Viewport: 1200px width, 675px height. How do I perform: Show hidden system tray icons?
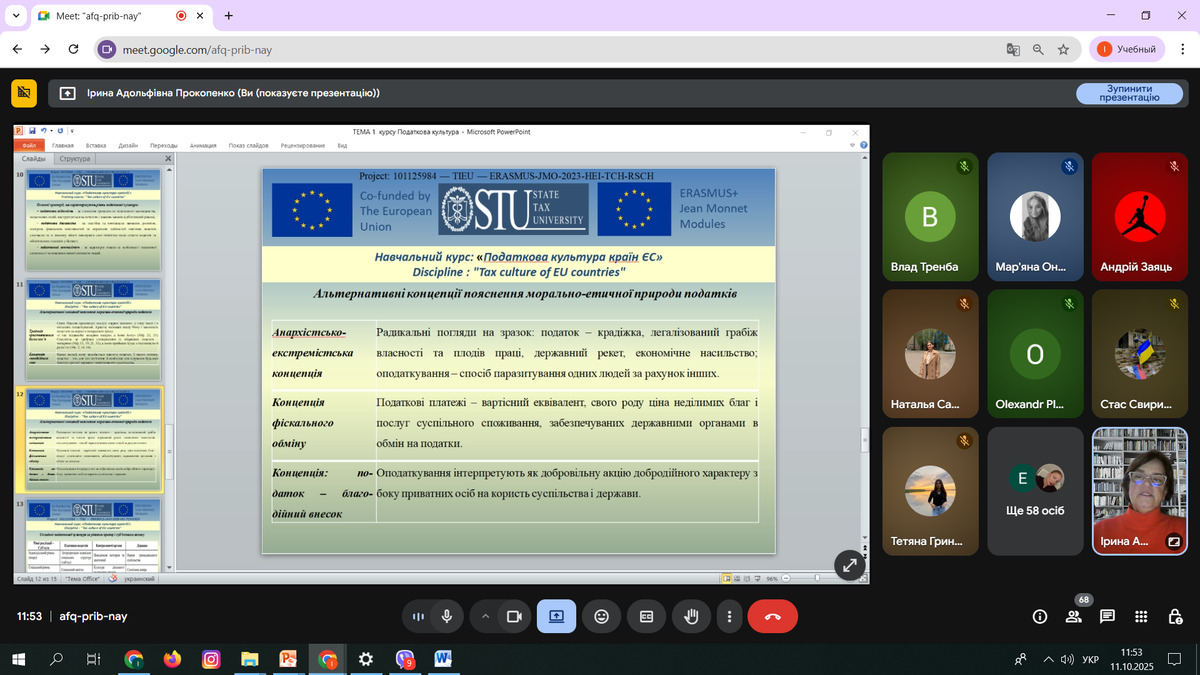(1048, 659)
